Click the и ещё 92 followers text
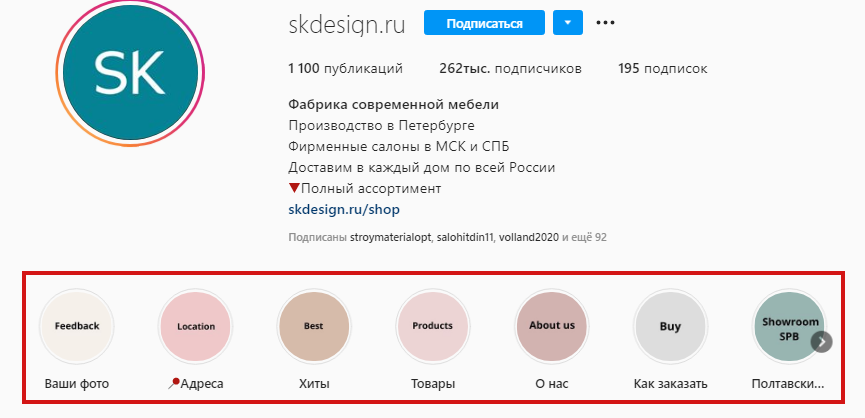 click(x=585, y=238)
